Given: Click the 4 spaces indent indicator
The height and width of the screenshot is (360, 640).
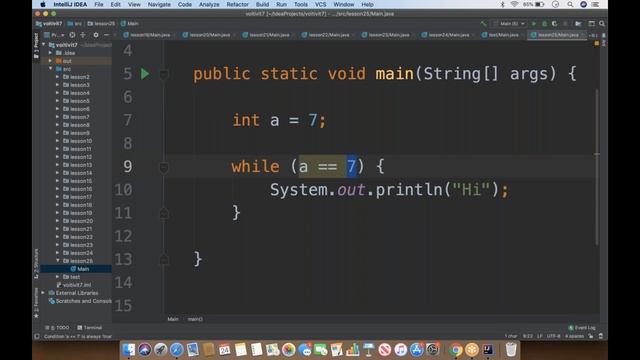Looking at the screenshot, I should (x=574, y=336).
